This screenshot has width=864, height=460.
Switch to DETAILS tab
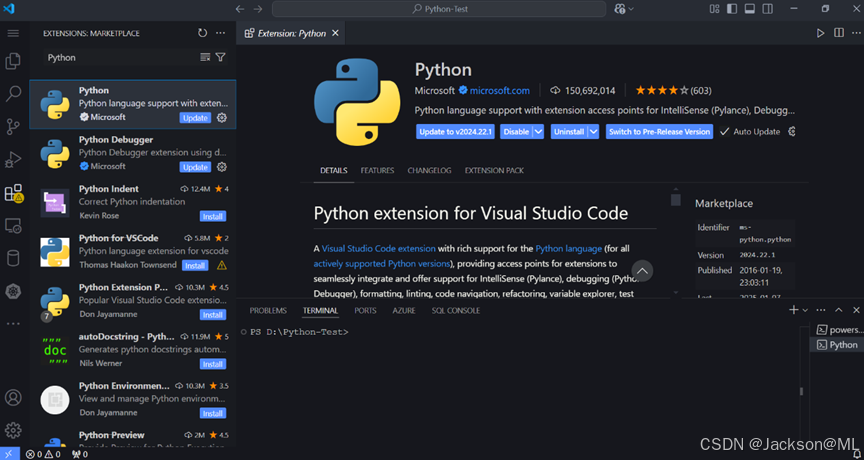[x=334, y=170]
